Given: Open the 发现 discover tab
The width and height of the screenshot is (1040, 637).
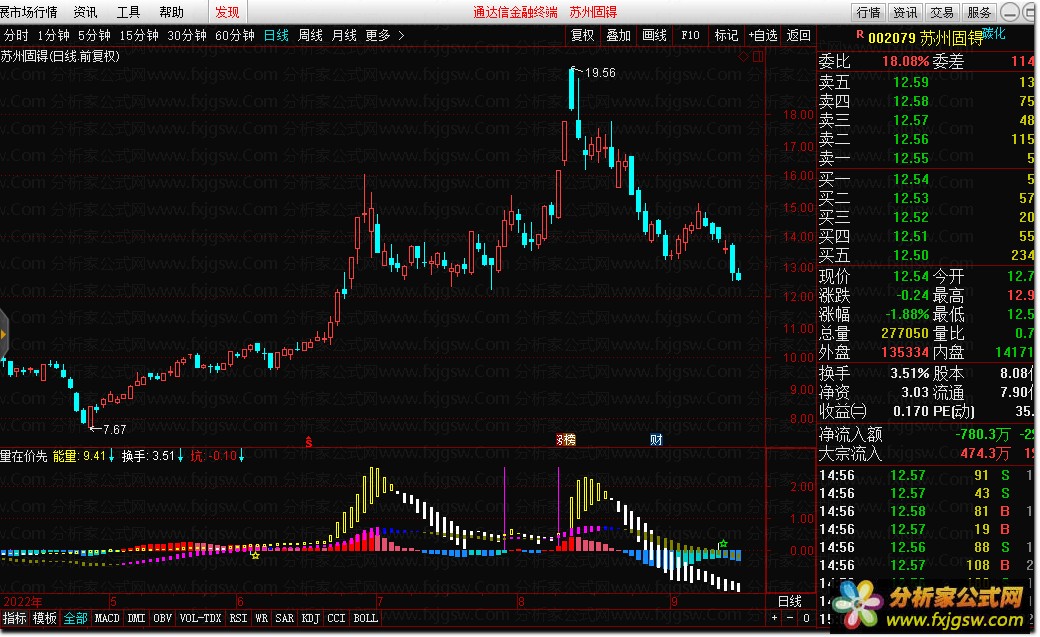Looking at the screenshot, I should coord(227,12).
